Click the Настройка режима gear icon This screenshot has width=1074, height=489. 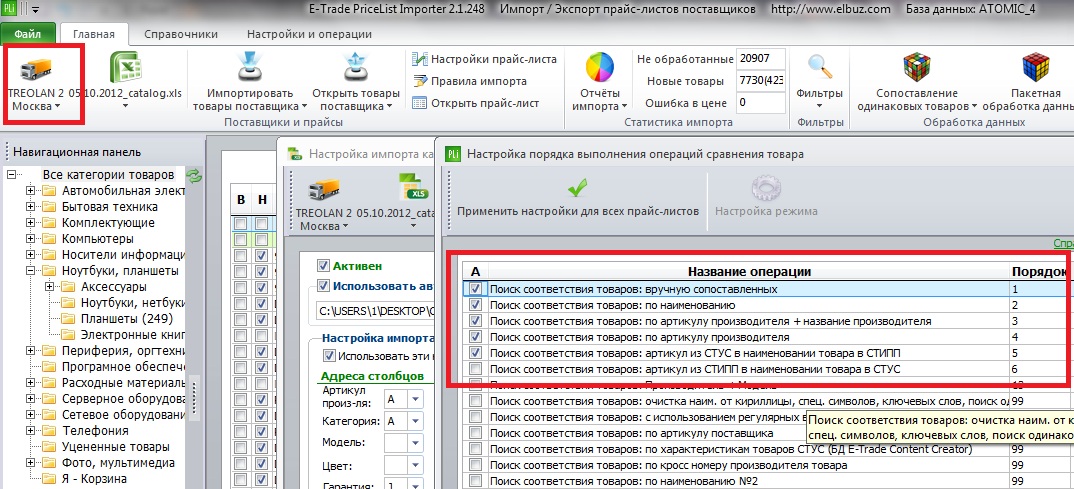[766, 187]
